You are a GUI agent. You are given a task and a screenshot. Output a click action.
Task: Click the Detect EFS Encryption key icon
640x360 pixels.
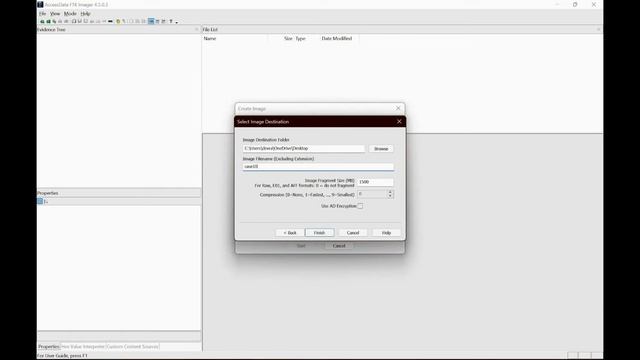point(124,21)
